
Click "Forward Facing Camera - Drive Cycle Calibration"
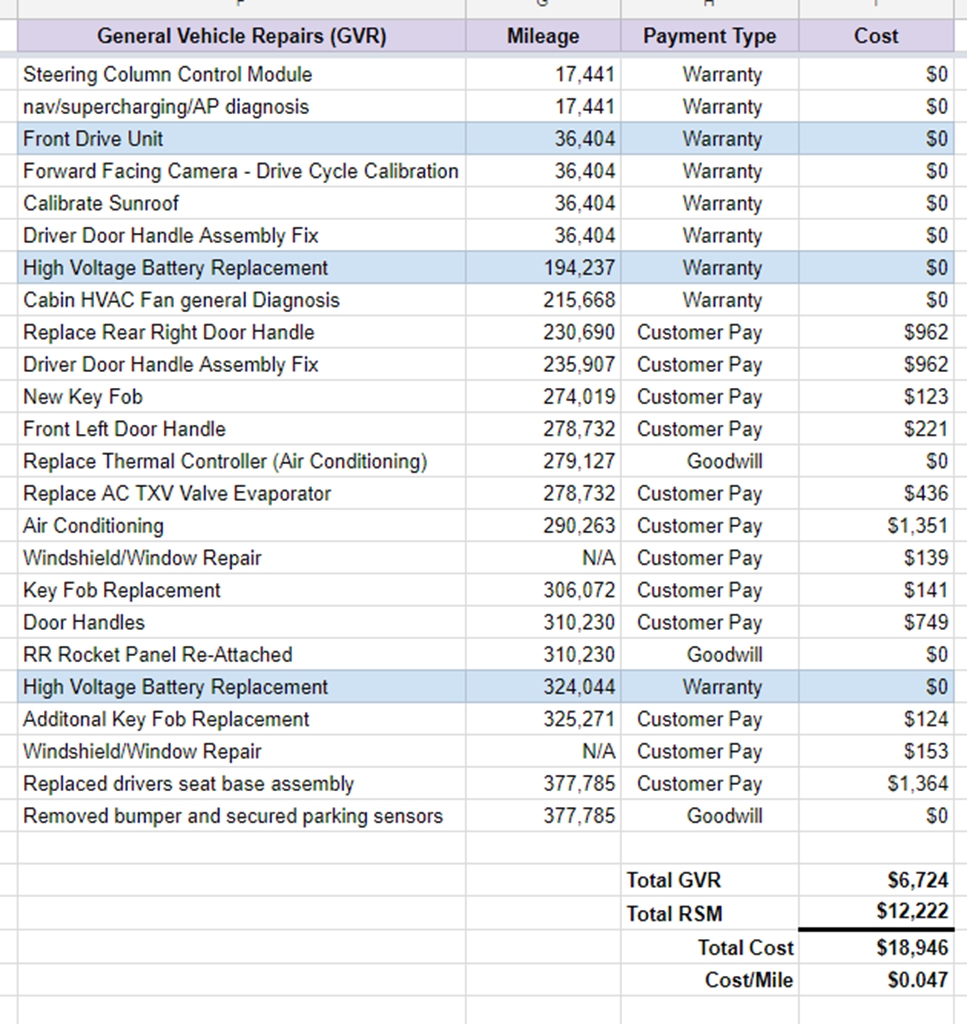(x=241, y=171)
